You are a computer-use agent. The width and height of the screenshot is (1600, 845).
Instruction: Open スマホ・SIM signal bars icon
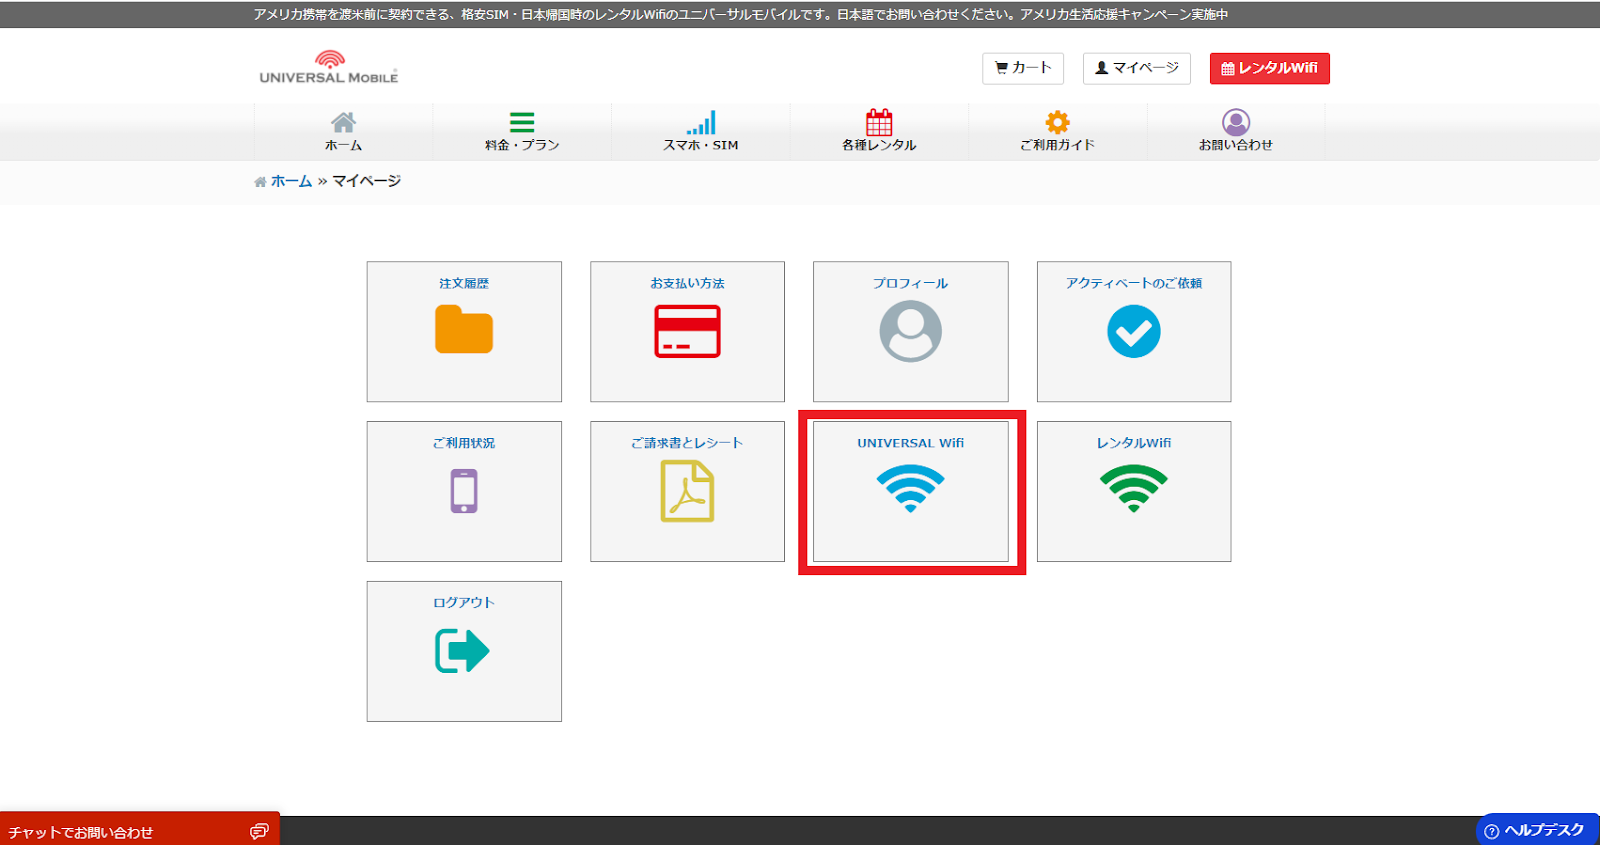pos(701,122)
